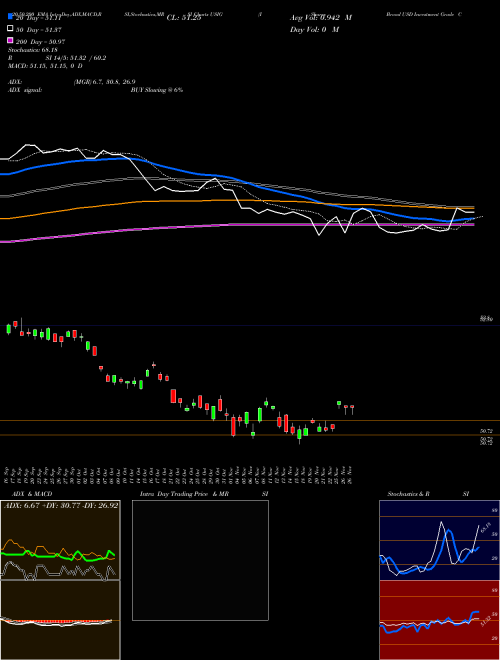Click the BUY Slowing @ 6% signal text
The height and width of the screenshot is (660, 500).
pos(157,90)
